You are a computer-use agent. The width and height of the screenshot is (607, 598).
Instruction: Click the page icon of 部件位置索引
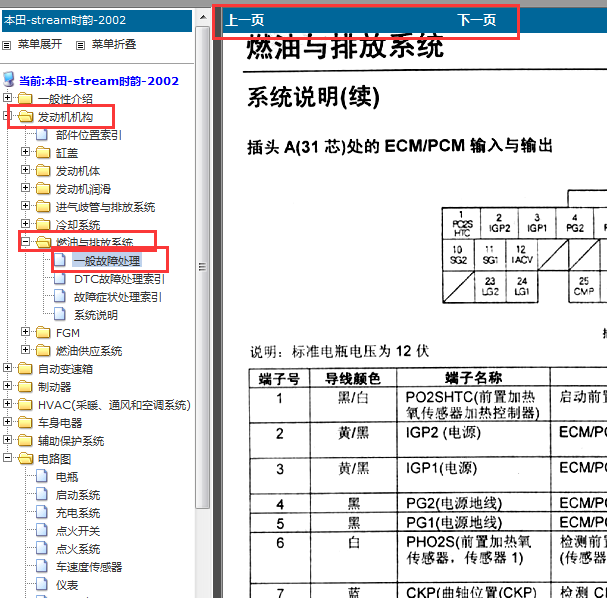point(42,134)
